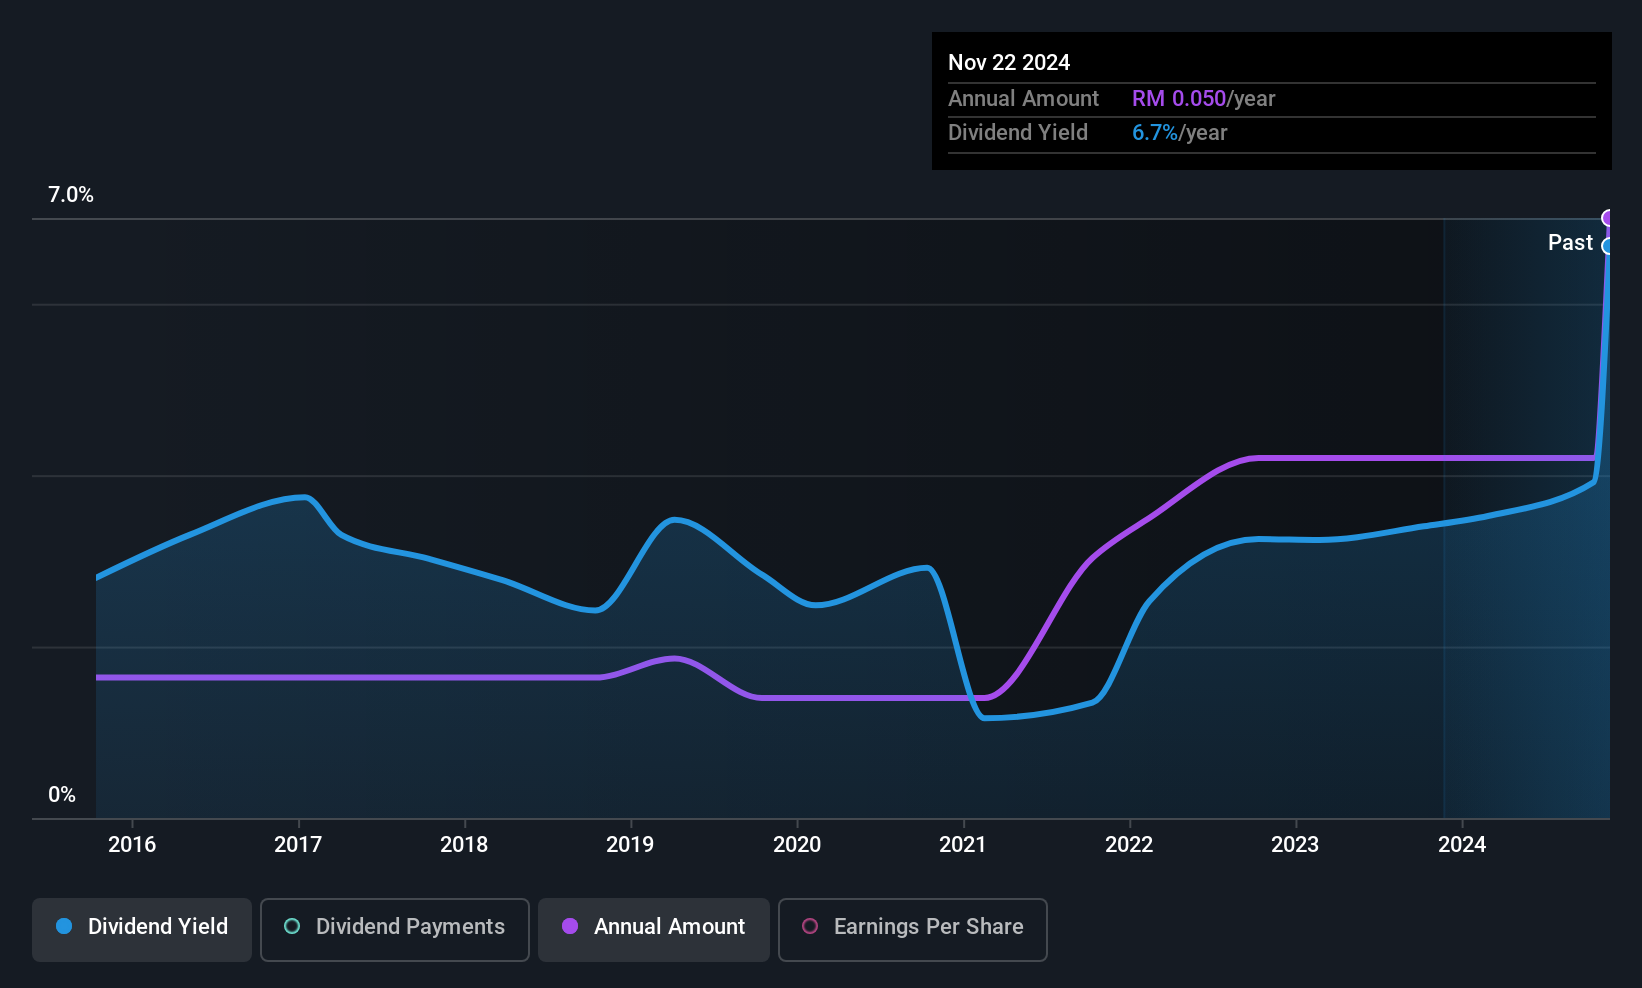Click the blue Dividend Yield endpoint marker
1642x988 pixels.
point(1608,246)
